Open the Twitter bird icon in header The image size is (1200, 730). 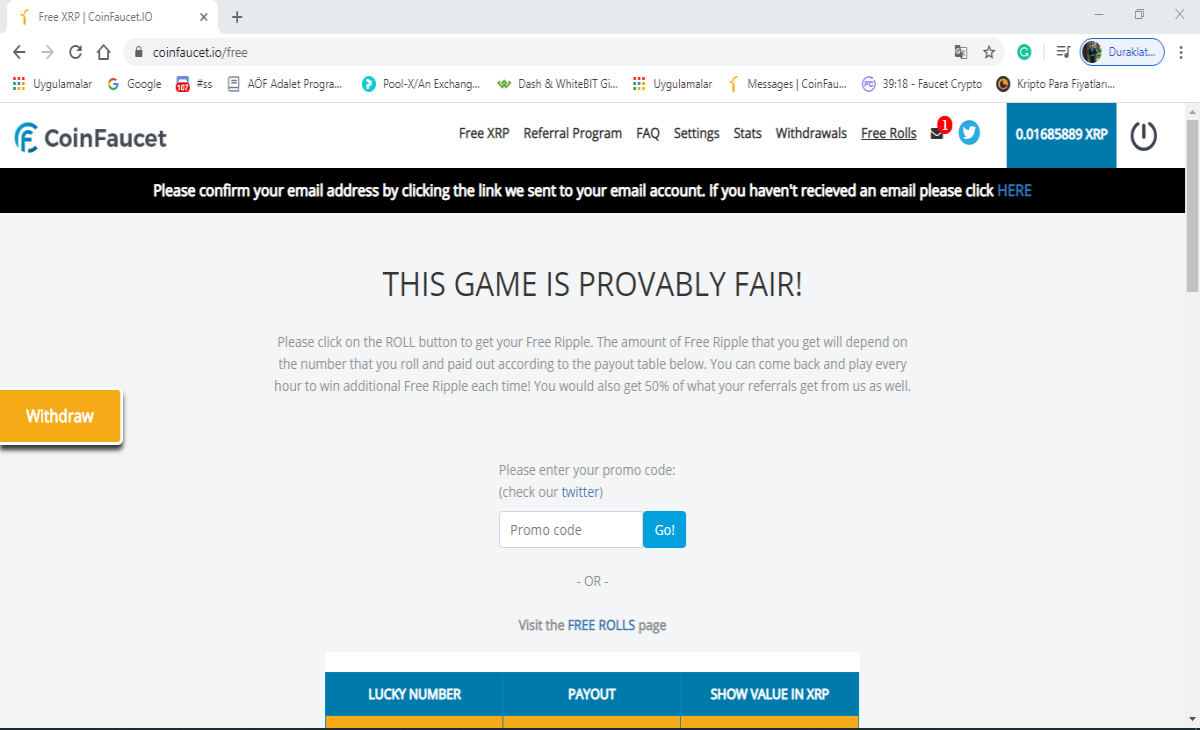(x=969, y=133)
